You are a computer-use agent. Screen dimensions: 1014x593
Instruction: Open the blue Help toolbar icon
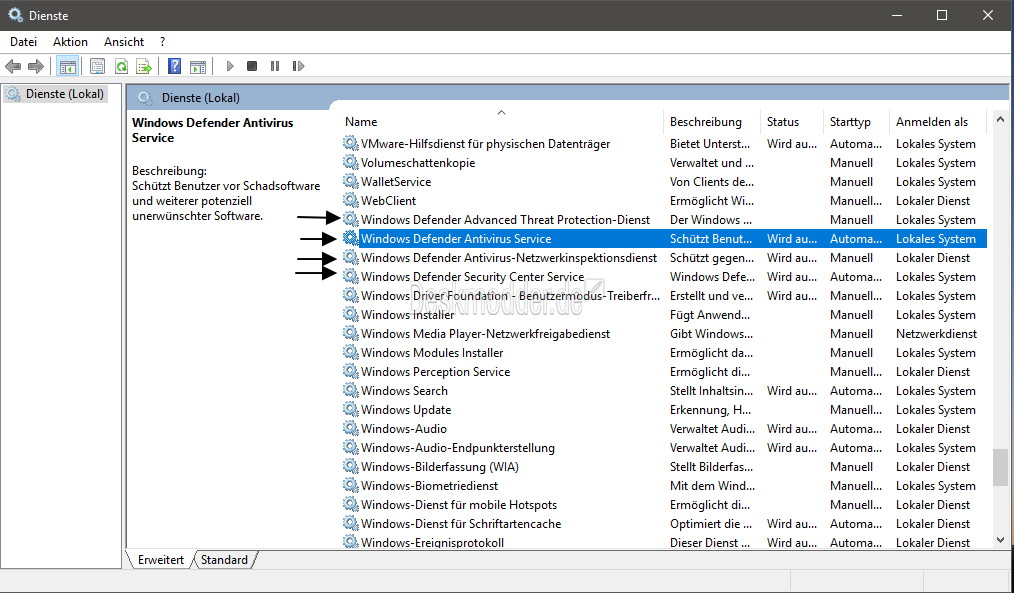pos(175,66)
